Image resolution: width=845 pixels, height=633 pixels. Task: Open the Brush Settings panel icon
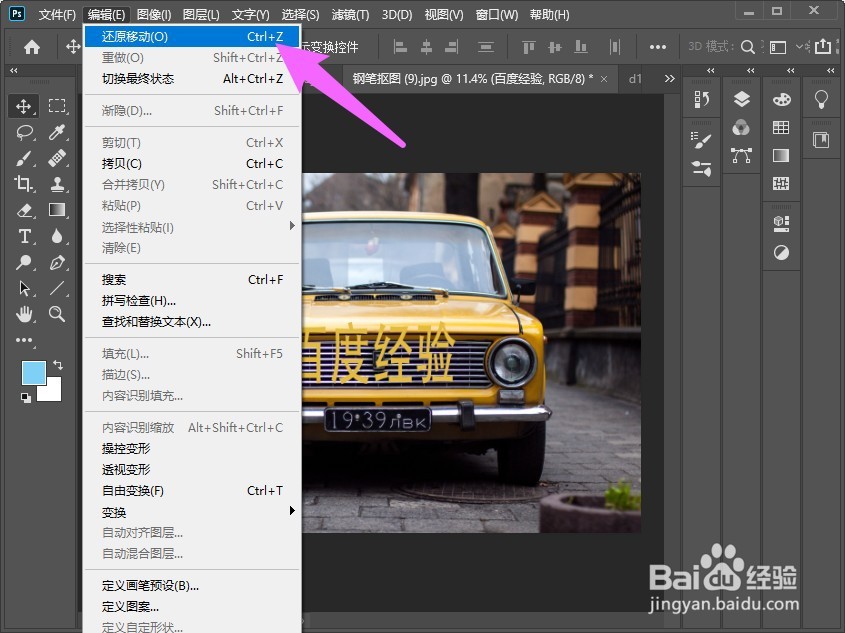tap(702, 140)
